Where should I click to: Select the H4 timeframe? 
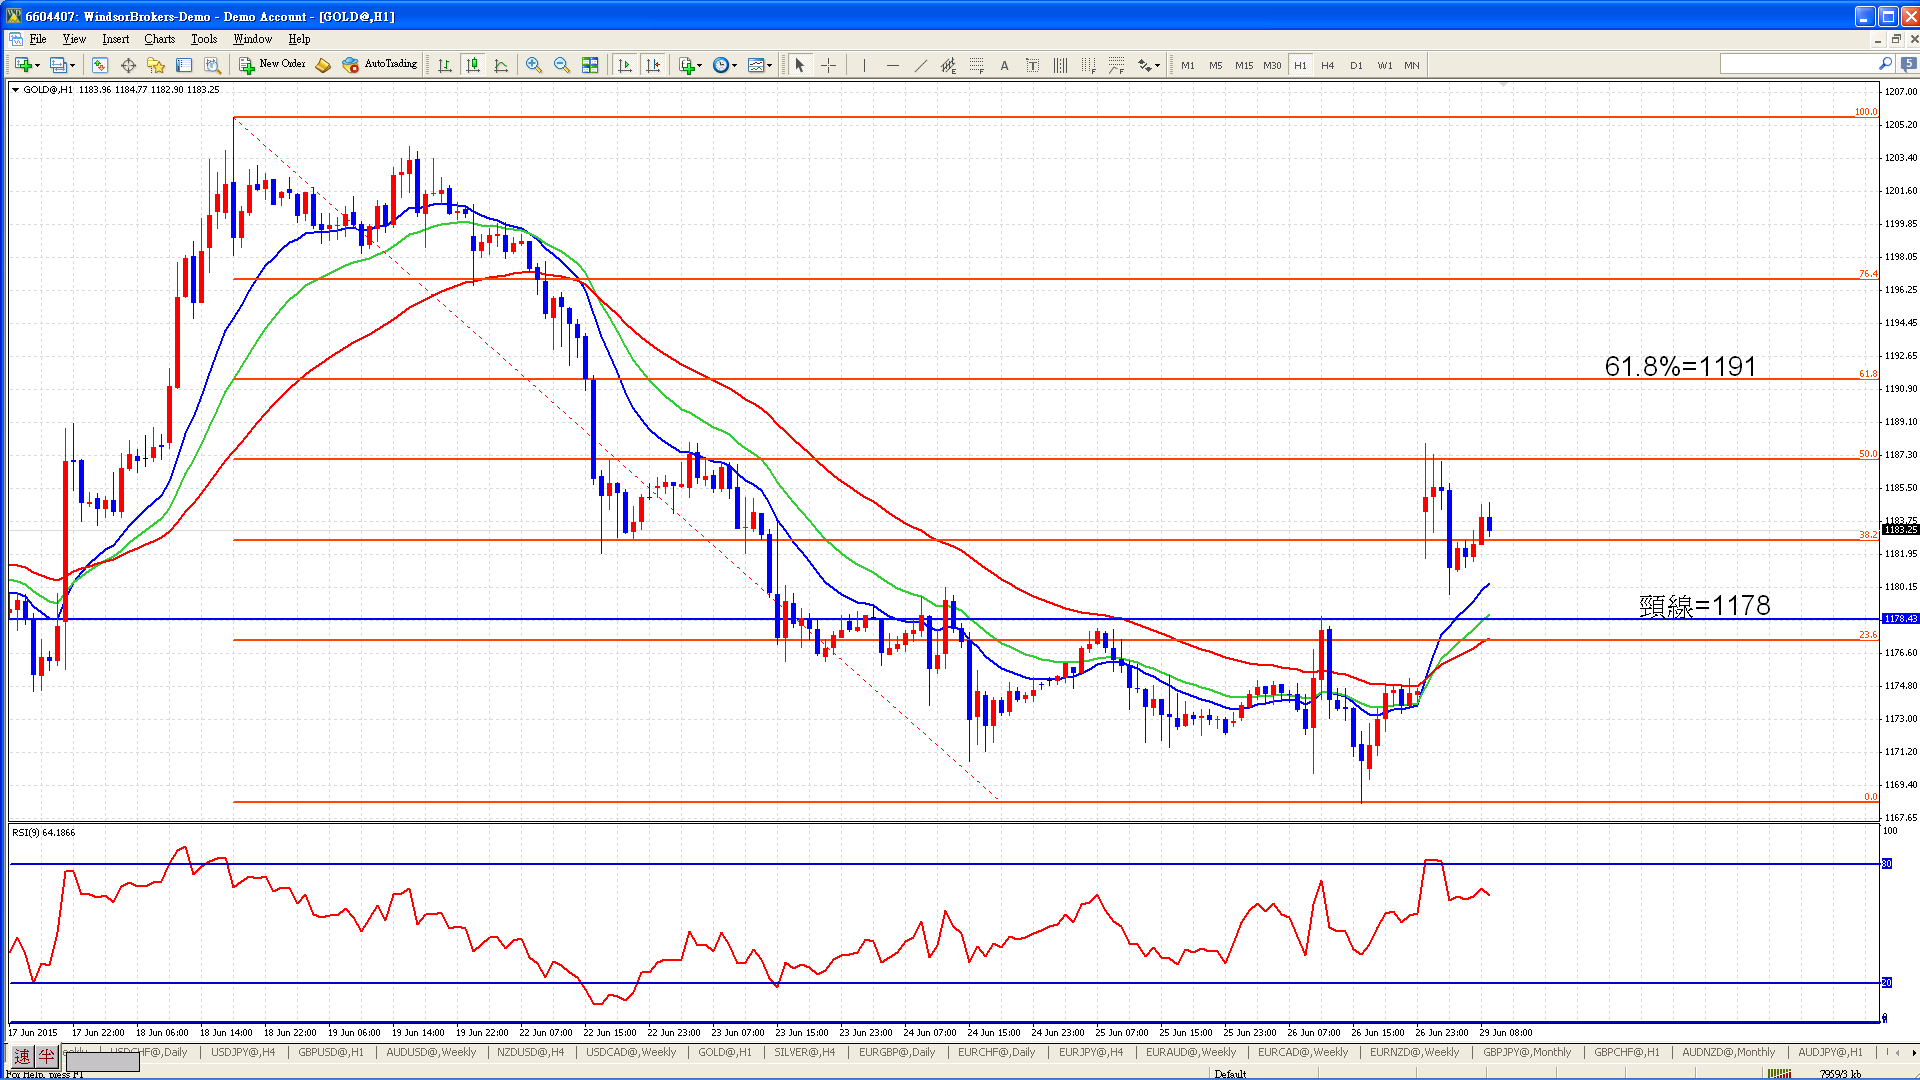click(x=1328, y=65)
